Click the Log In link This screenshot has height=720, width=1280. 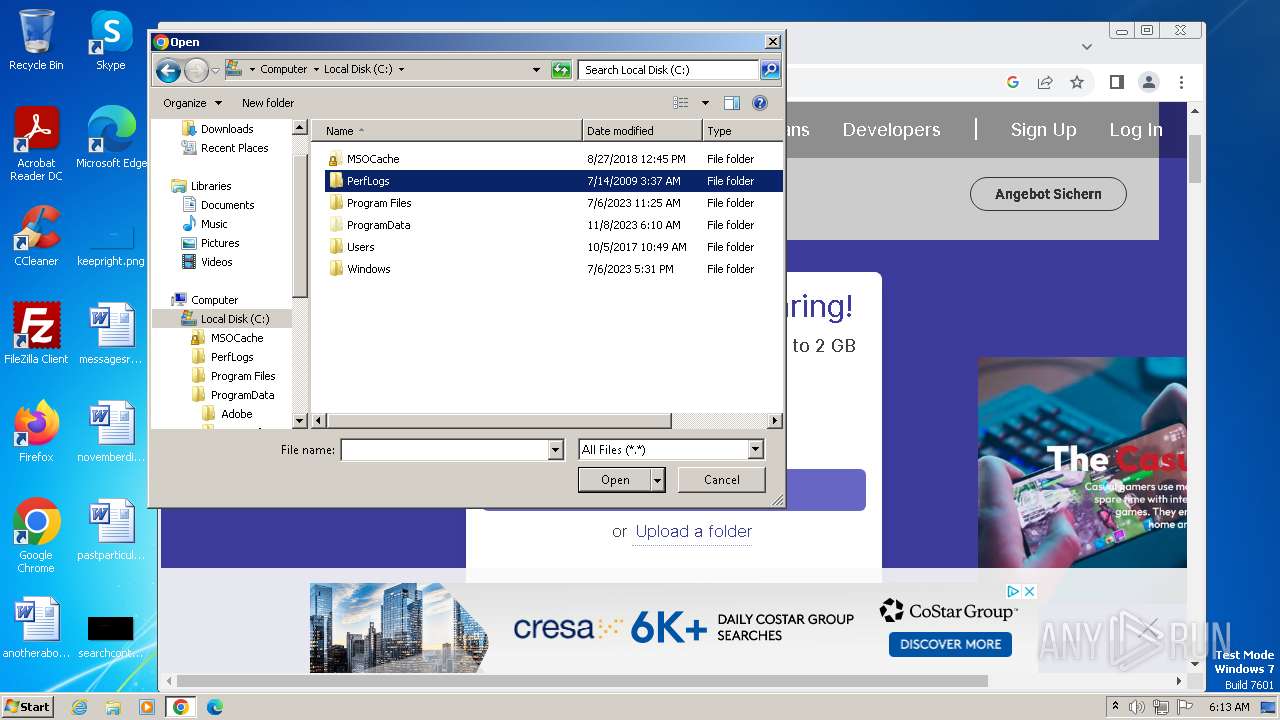(x=1136, y=130)
